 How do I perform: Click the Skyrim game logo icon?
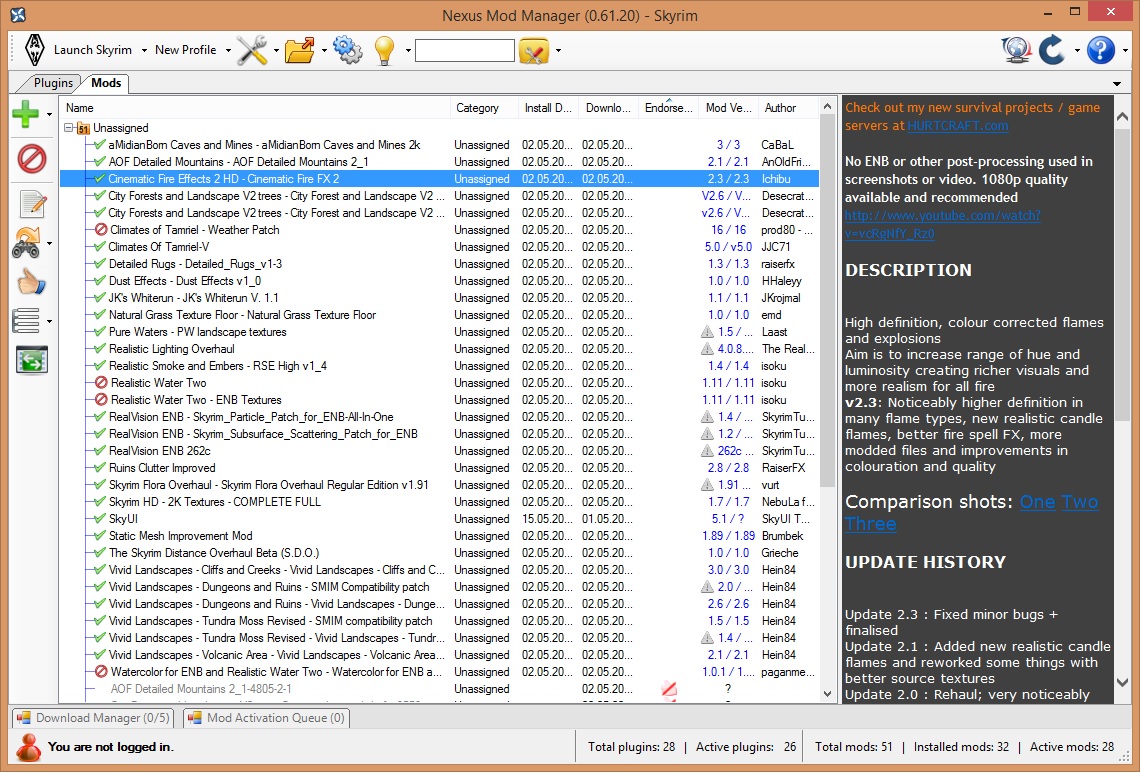[34, 50]
